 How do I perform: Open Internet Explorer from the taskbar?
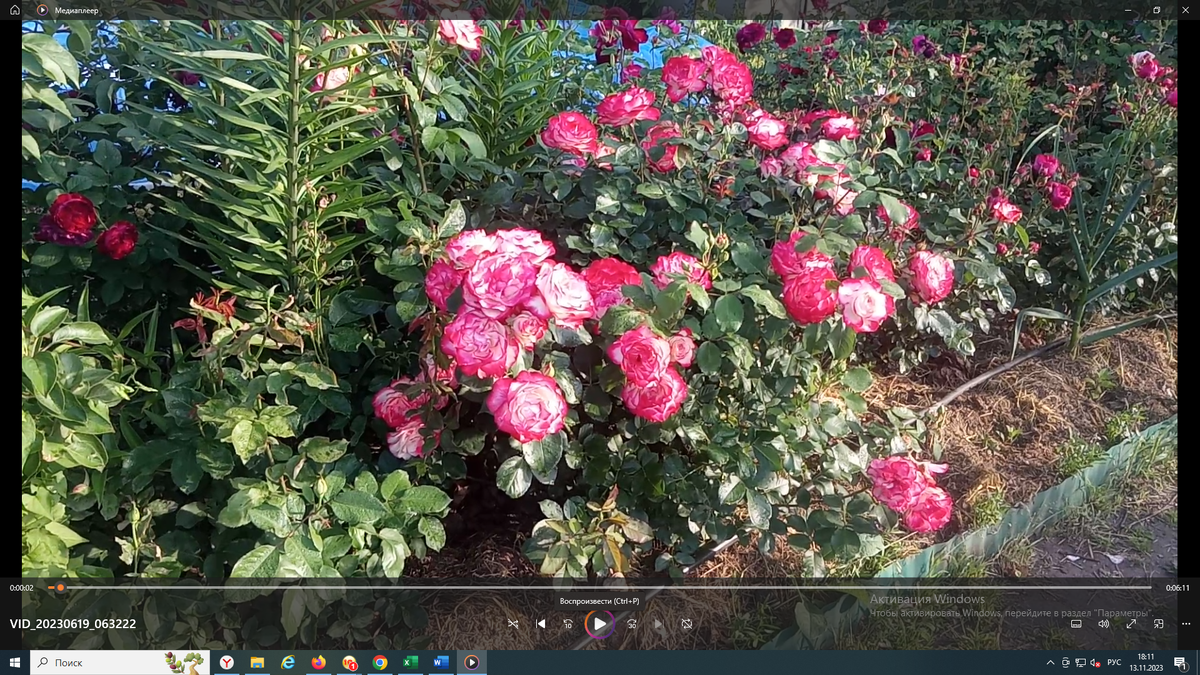[x=288, y=663]
